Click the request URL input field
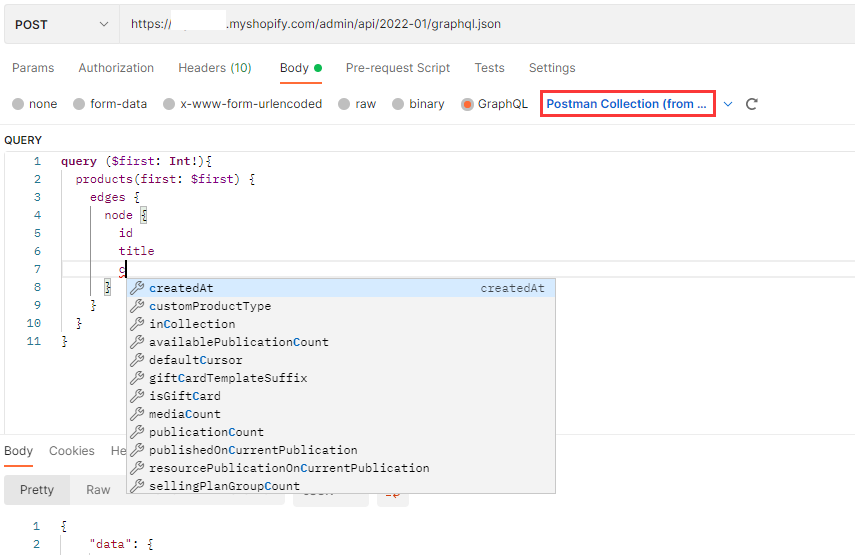Screen dimensions: 855x555 (x=480, y=24)
